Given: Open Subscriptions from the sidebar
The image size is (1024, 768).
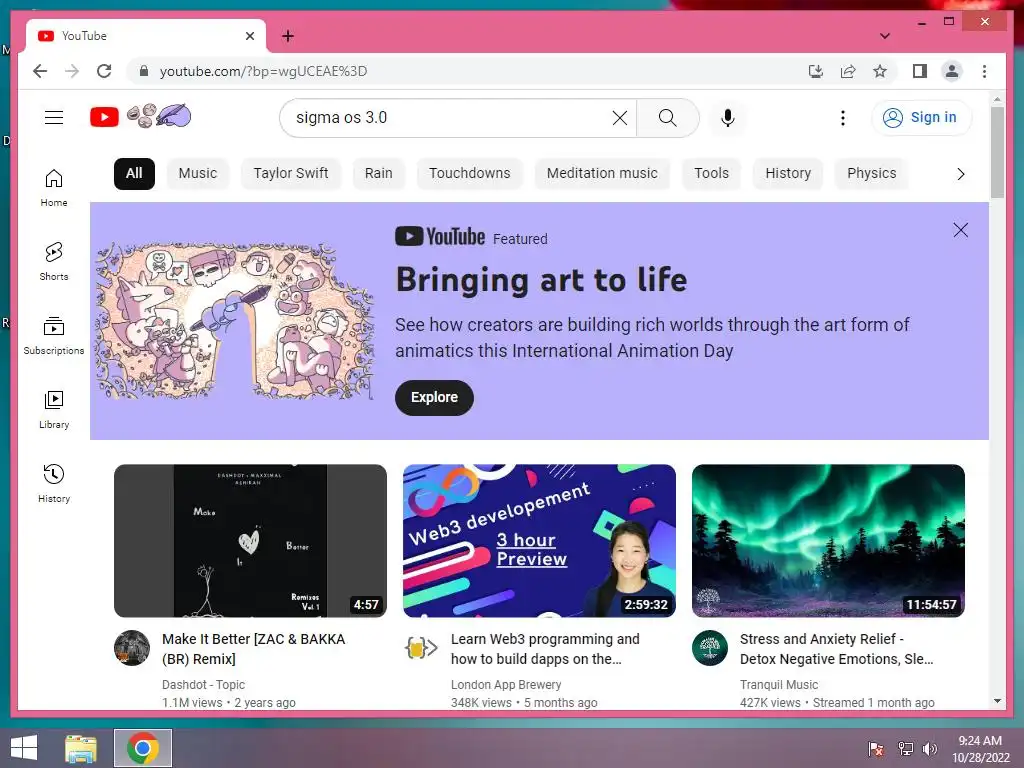Looking at the screenshot, I should click(x=54, y=336).
